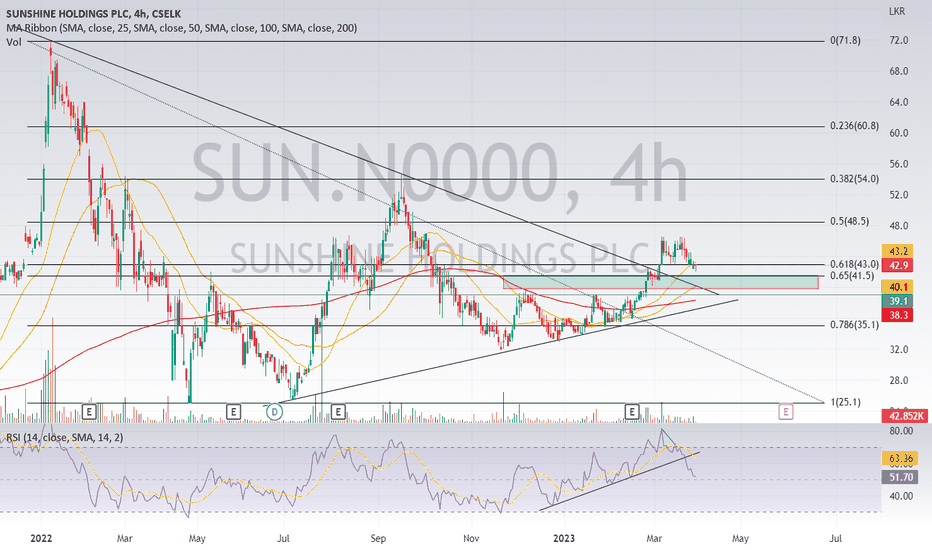Viewport: 932px width, 550px height.
Task: Select the RSI (14, close, SMA, 14, 2) legend
Action: [65, 438]
